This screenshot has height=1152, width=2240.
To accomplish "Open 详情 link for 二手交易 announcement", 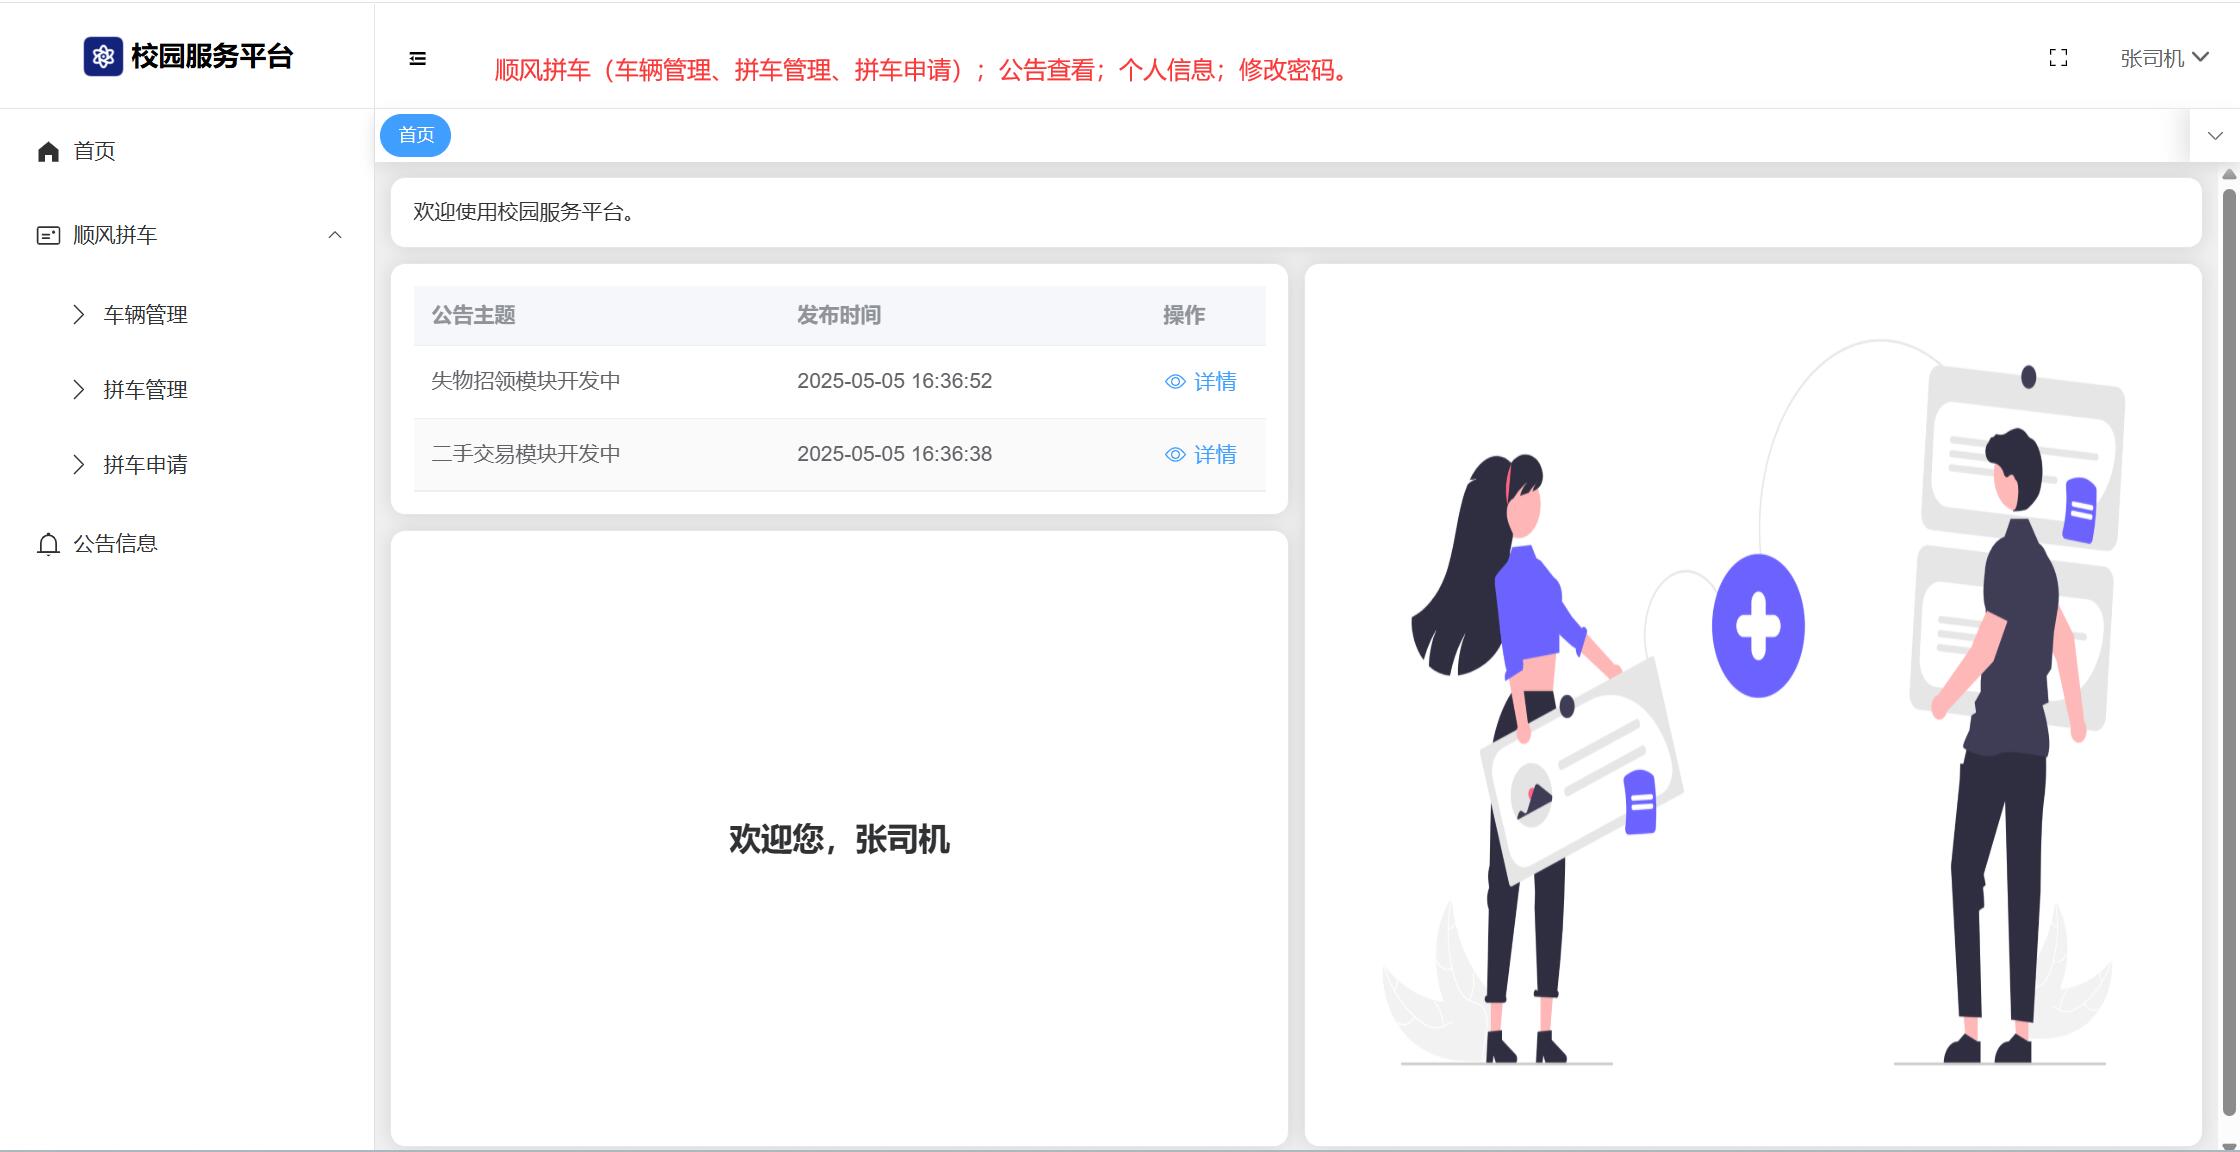I will point(1215,455).
